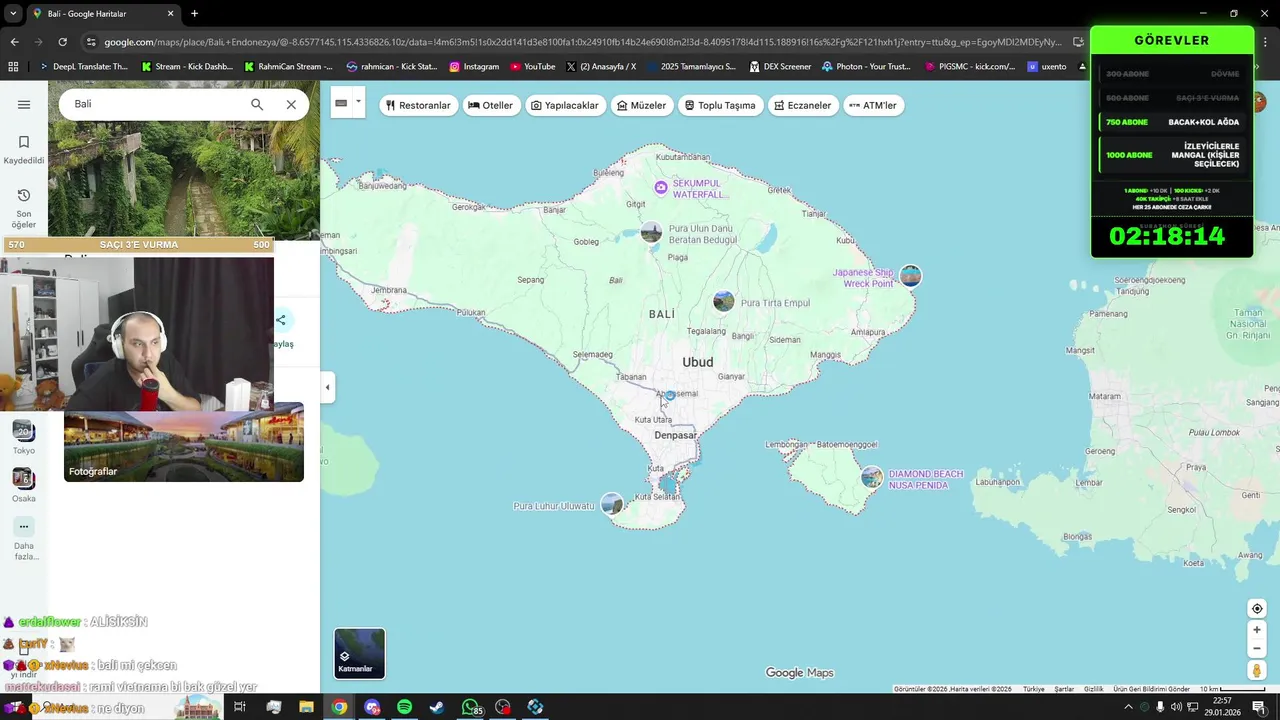Image resolution: width=1280 pixels, height=720 pixels.
Task: Open the Fotoğraflar photo thumbnail
Action: (x=184, y=442)
